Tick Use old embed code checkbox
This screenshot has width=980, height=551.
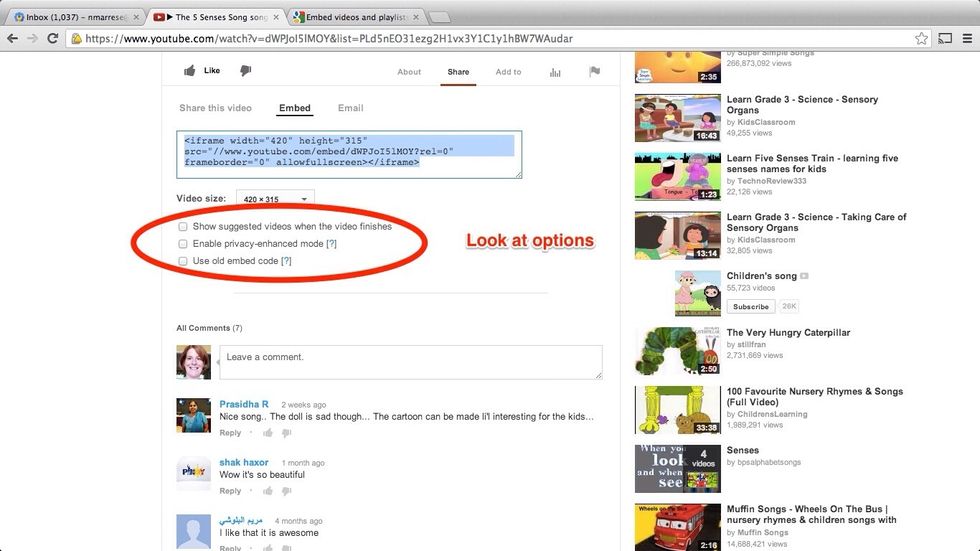[x=182, y=261]
